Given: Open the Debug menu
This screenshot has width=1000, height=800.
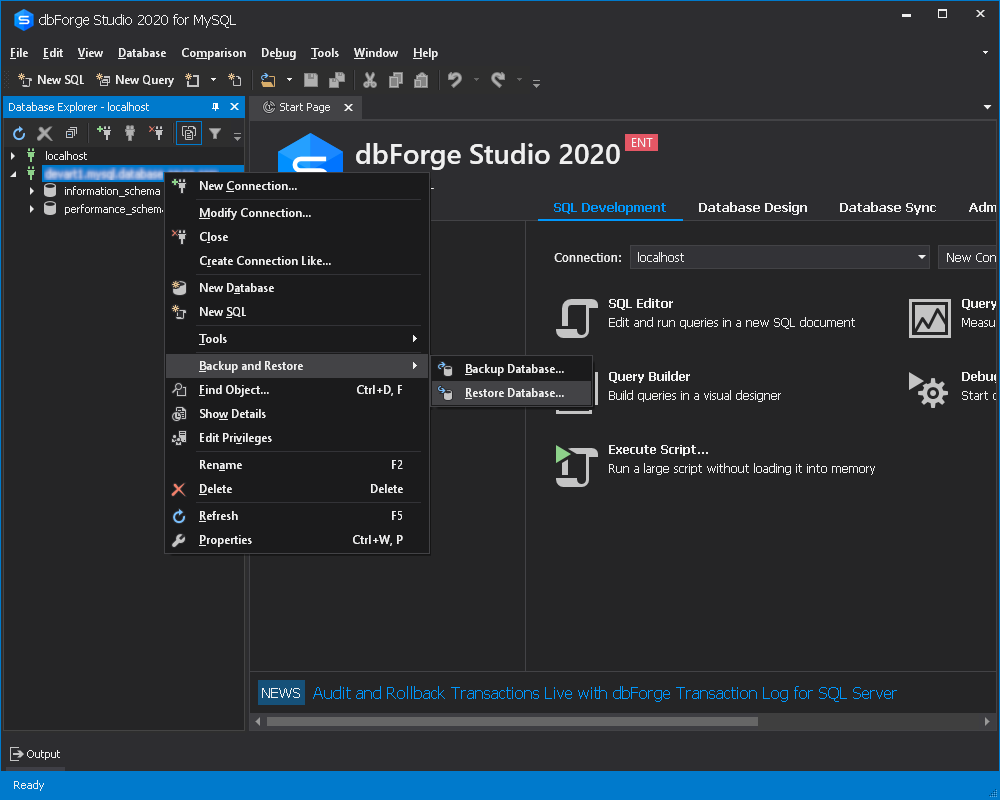Looking at the screenshot, I should tap(279, 53).
